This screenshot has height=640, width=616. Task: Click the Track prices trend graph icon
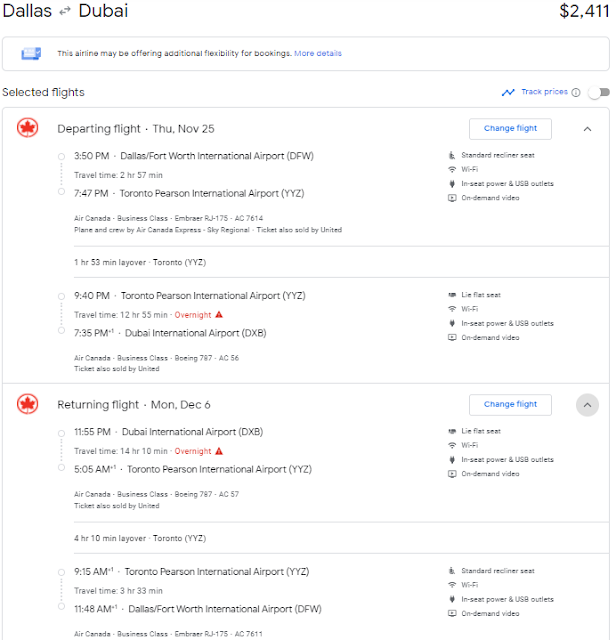coord(508,92)
